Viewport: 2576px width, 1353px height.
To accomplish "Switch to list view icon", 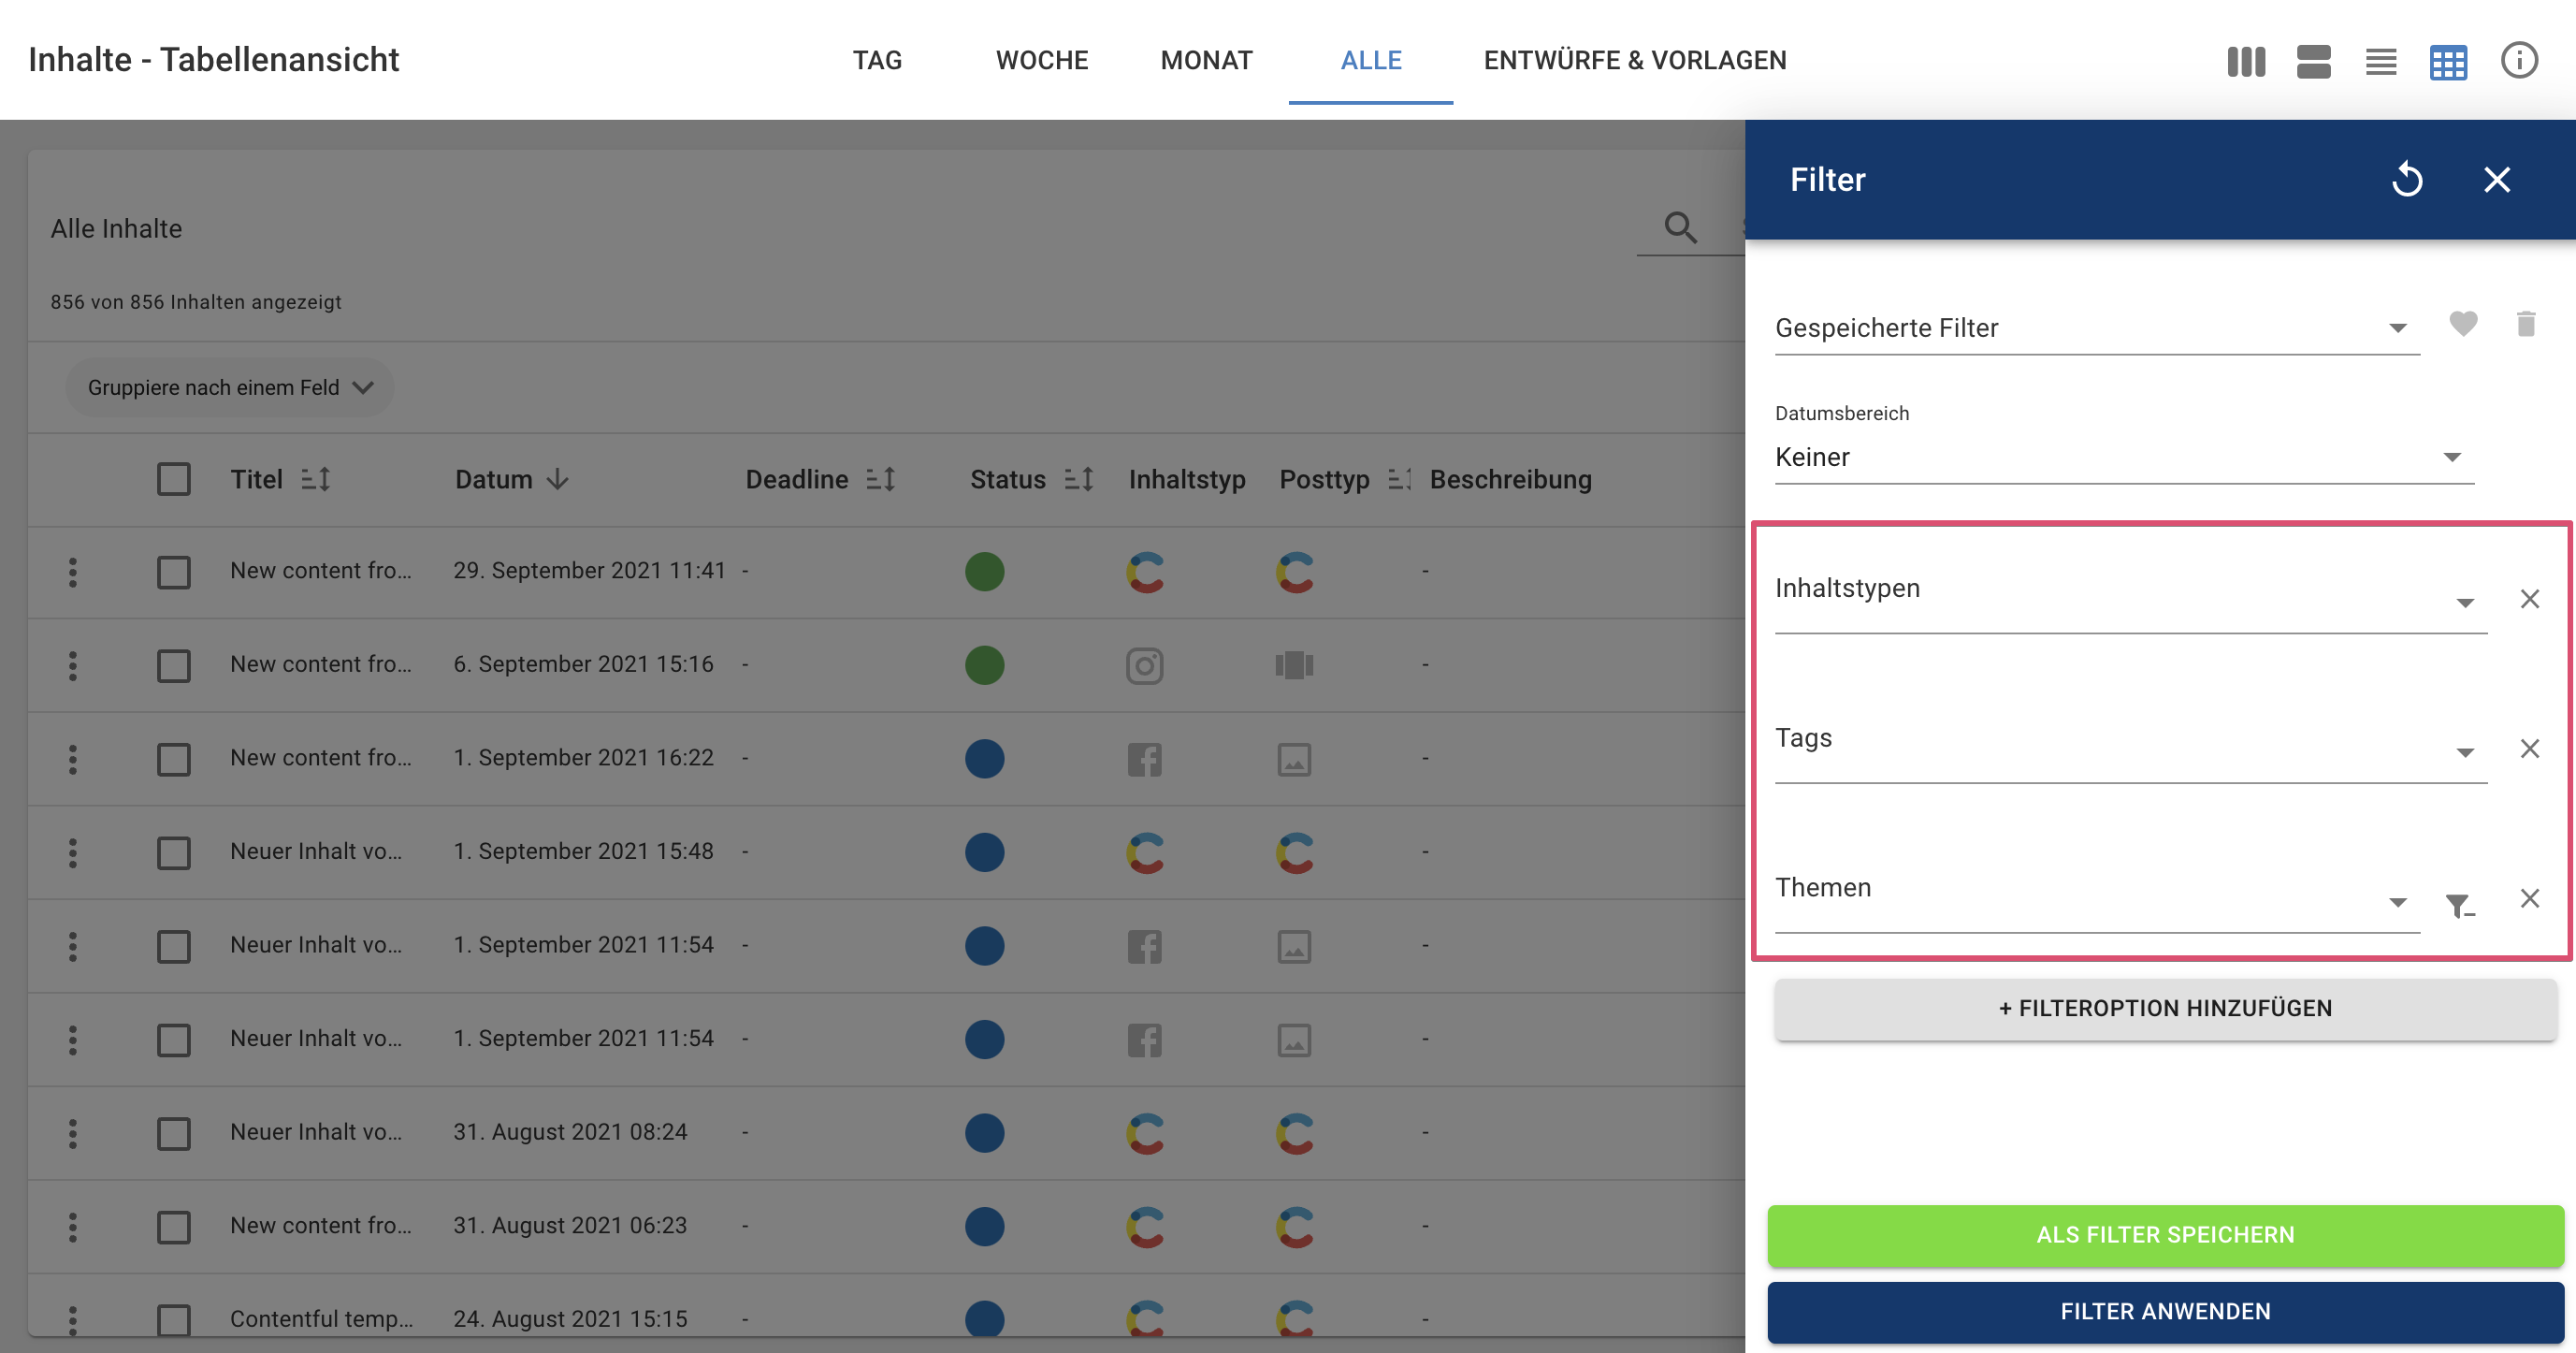I will pyautogui.click(x=2380, y=61).
